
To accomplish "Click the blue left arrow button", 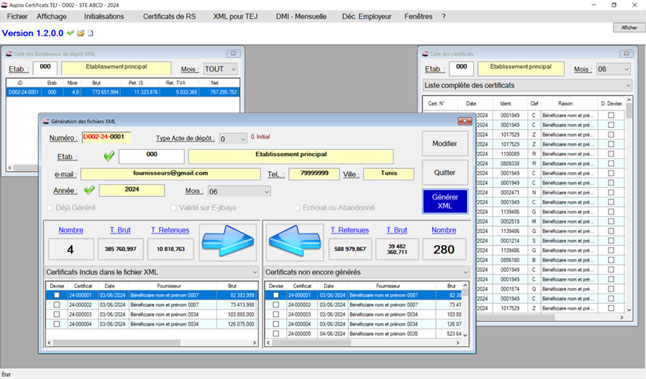I will [x=295, y=242].
